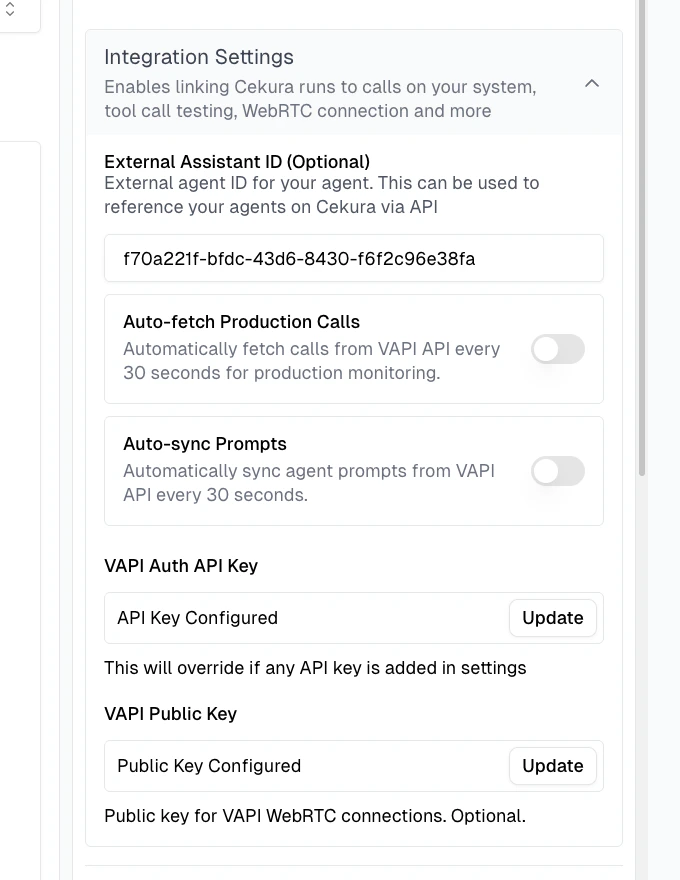680x880 pixels.
Task: Click the VAPI Auth API Key label
Action: coord(181,566)
